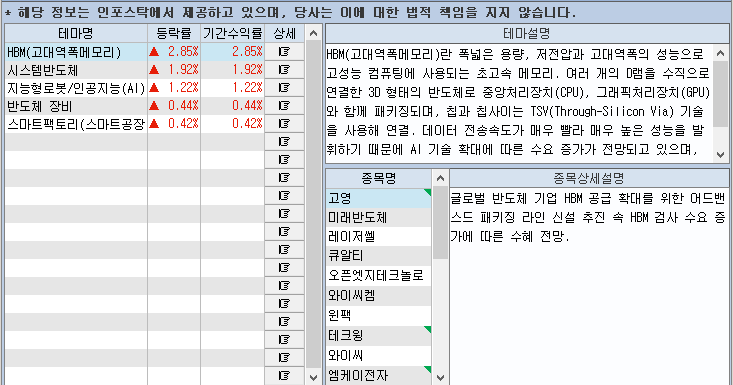Select stock 윈팩
The width and height of the screenshot is (733, 385).
tap(378, 315)
